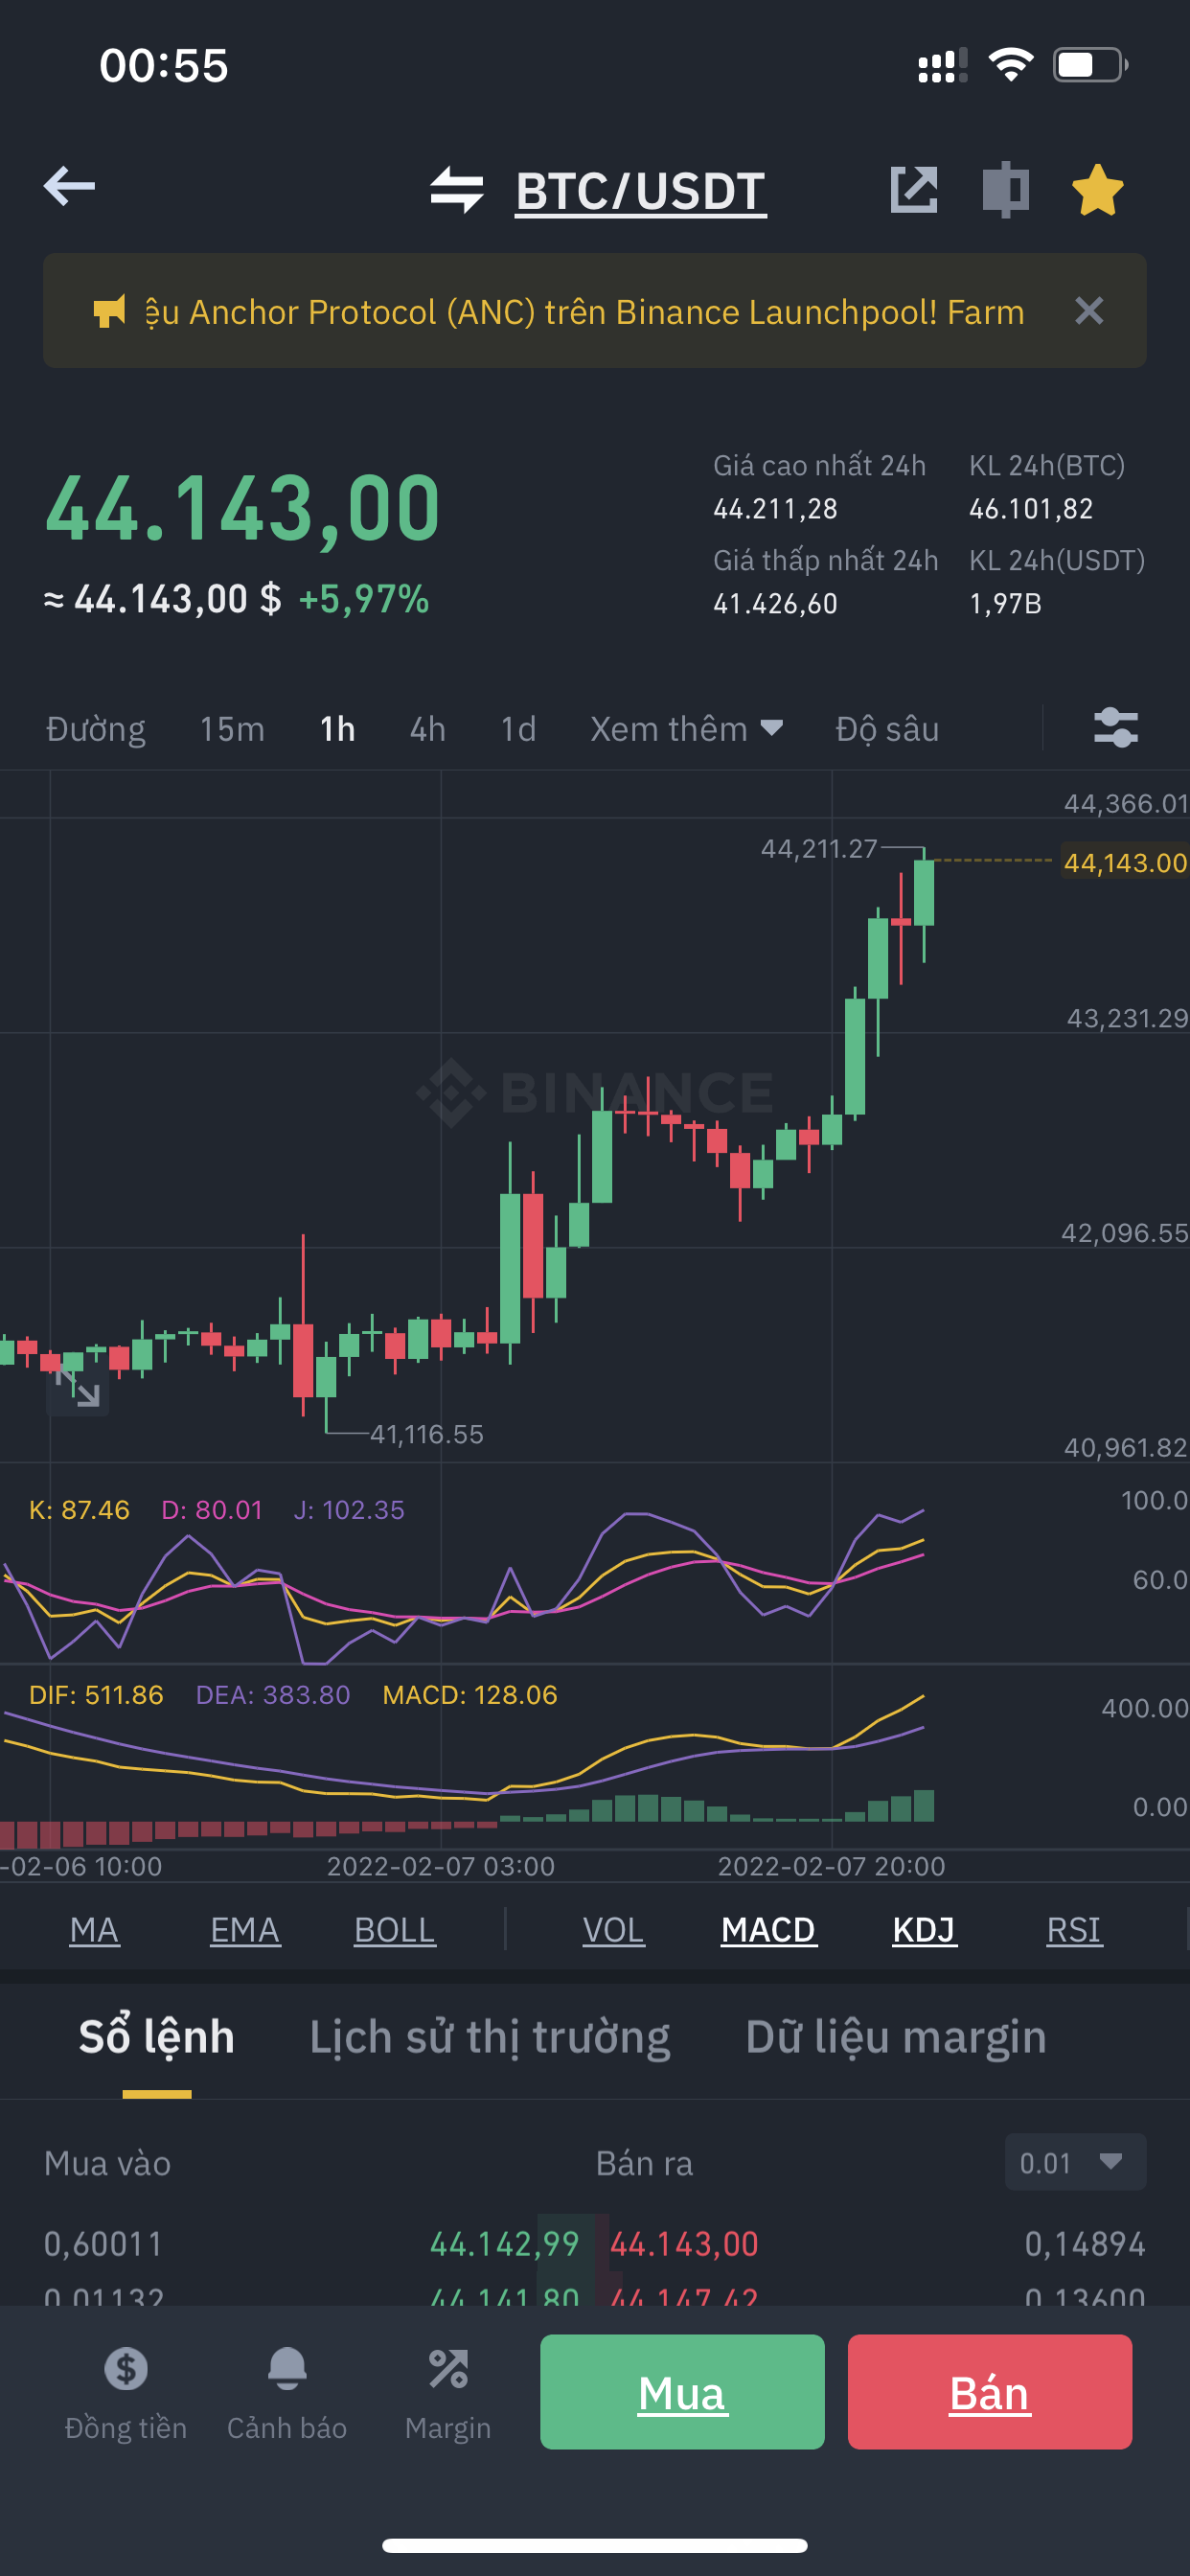The height and width of the screenshot is (2576, 1190).
Task: Tap the red Bán sell button
Action: 989,2391
